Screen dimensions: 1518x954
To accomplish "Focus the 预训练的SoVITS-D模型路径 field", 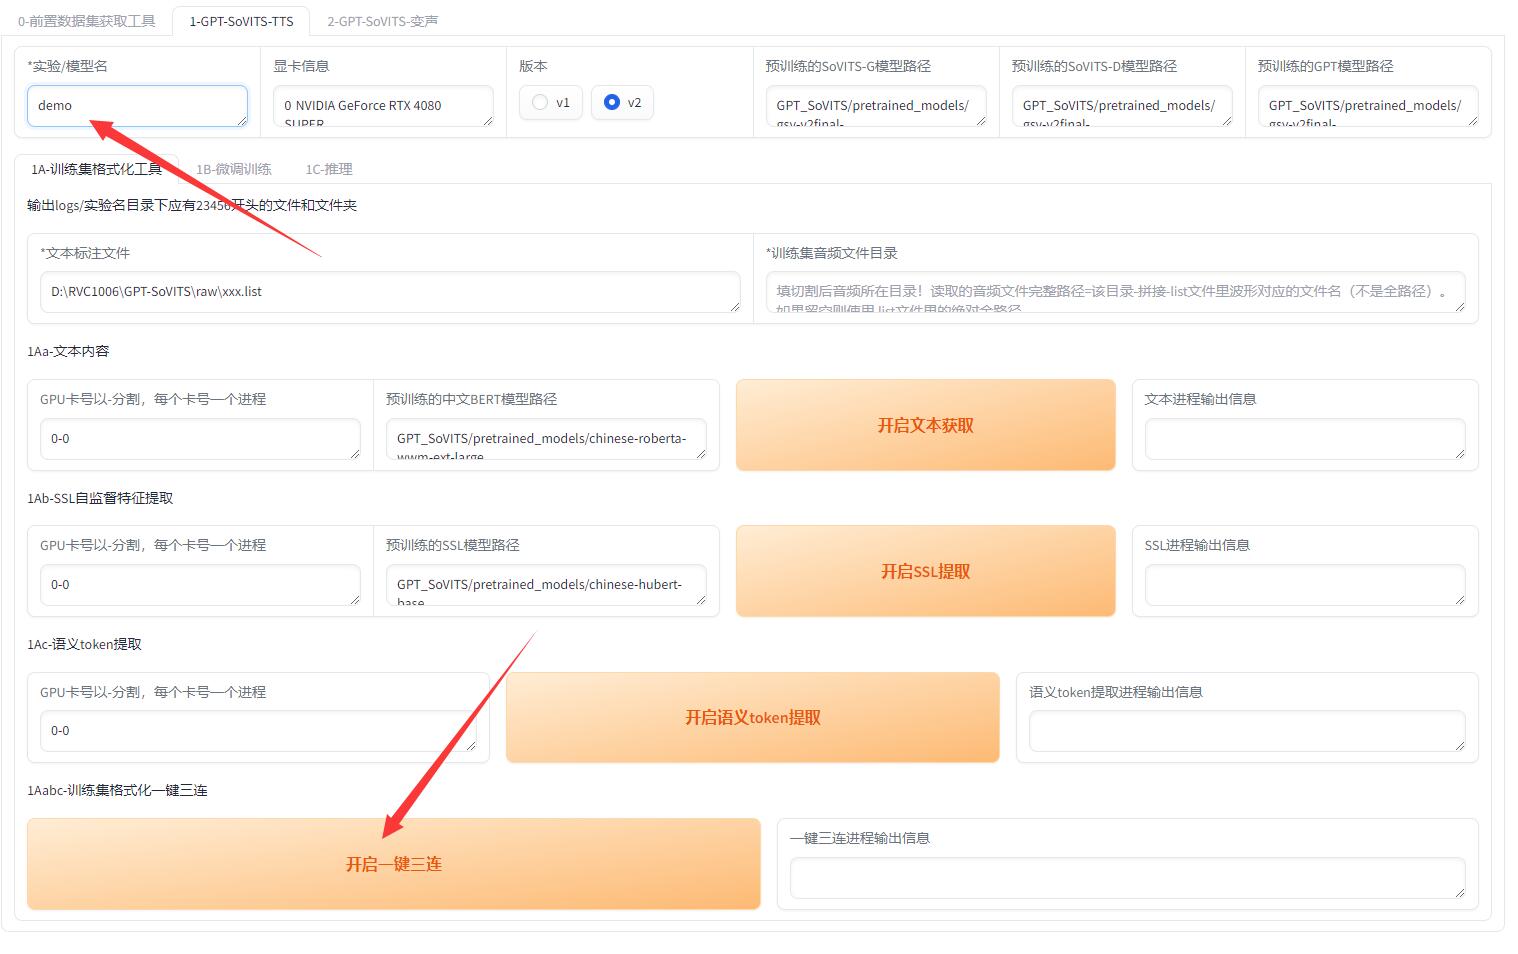I will [x=1121, y=106].
